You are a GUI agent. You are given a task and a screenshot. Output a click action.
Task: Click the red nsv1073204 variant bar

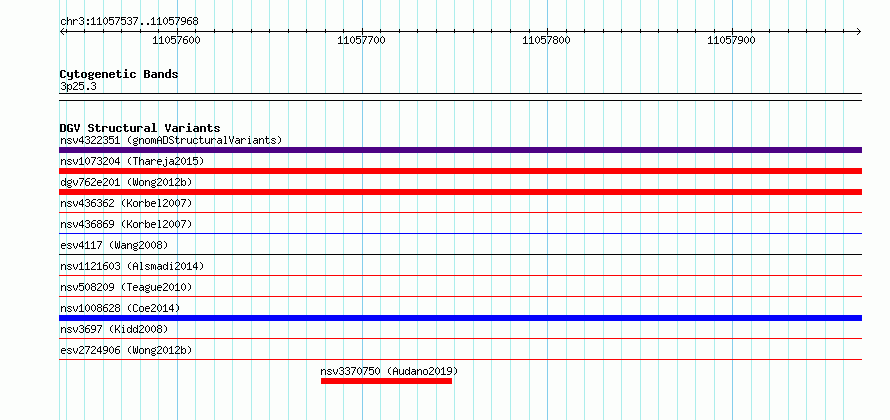click(460, 171)
